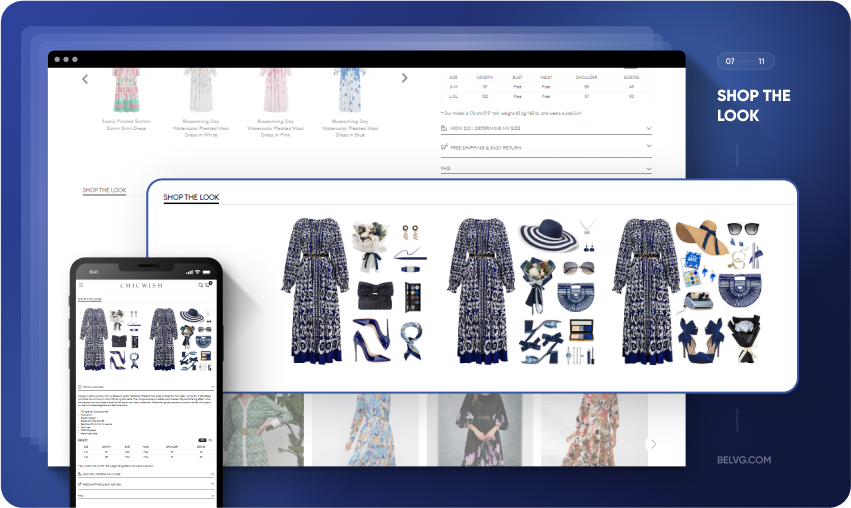
Task: Open Shop The Look tab on background page
Action: point(104,190)
